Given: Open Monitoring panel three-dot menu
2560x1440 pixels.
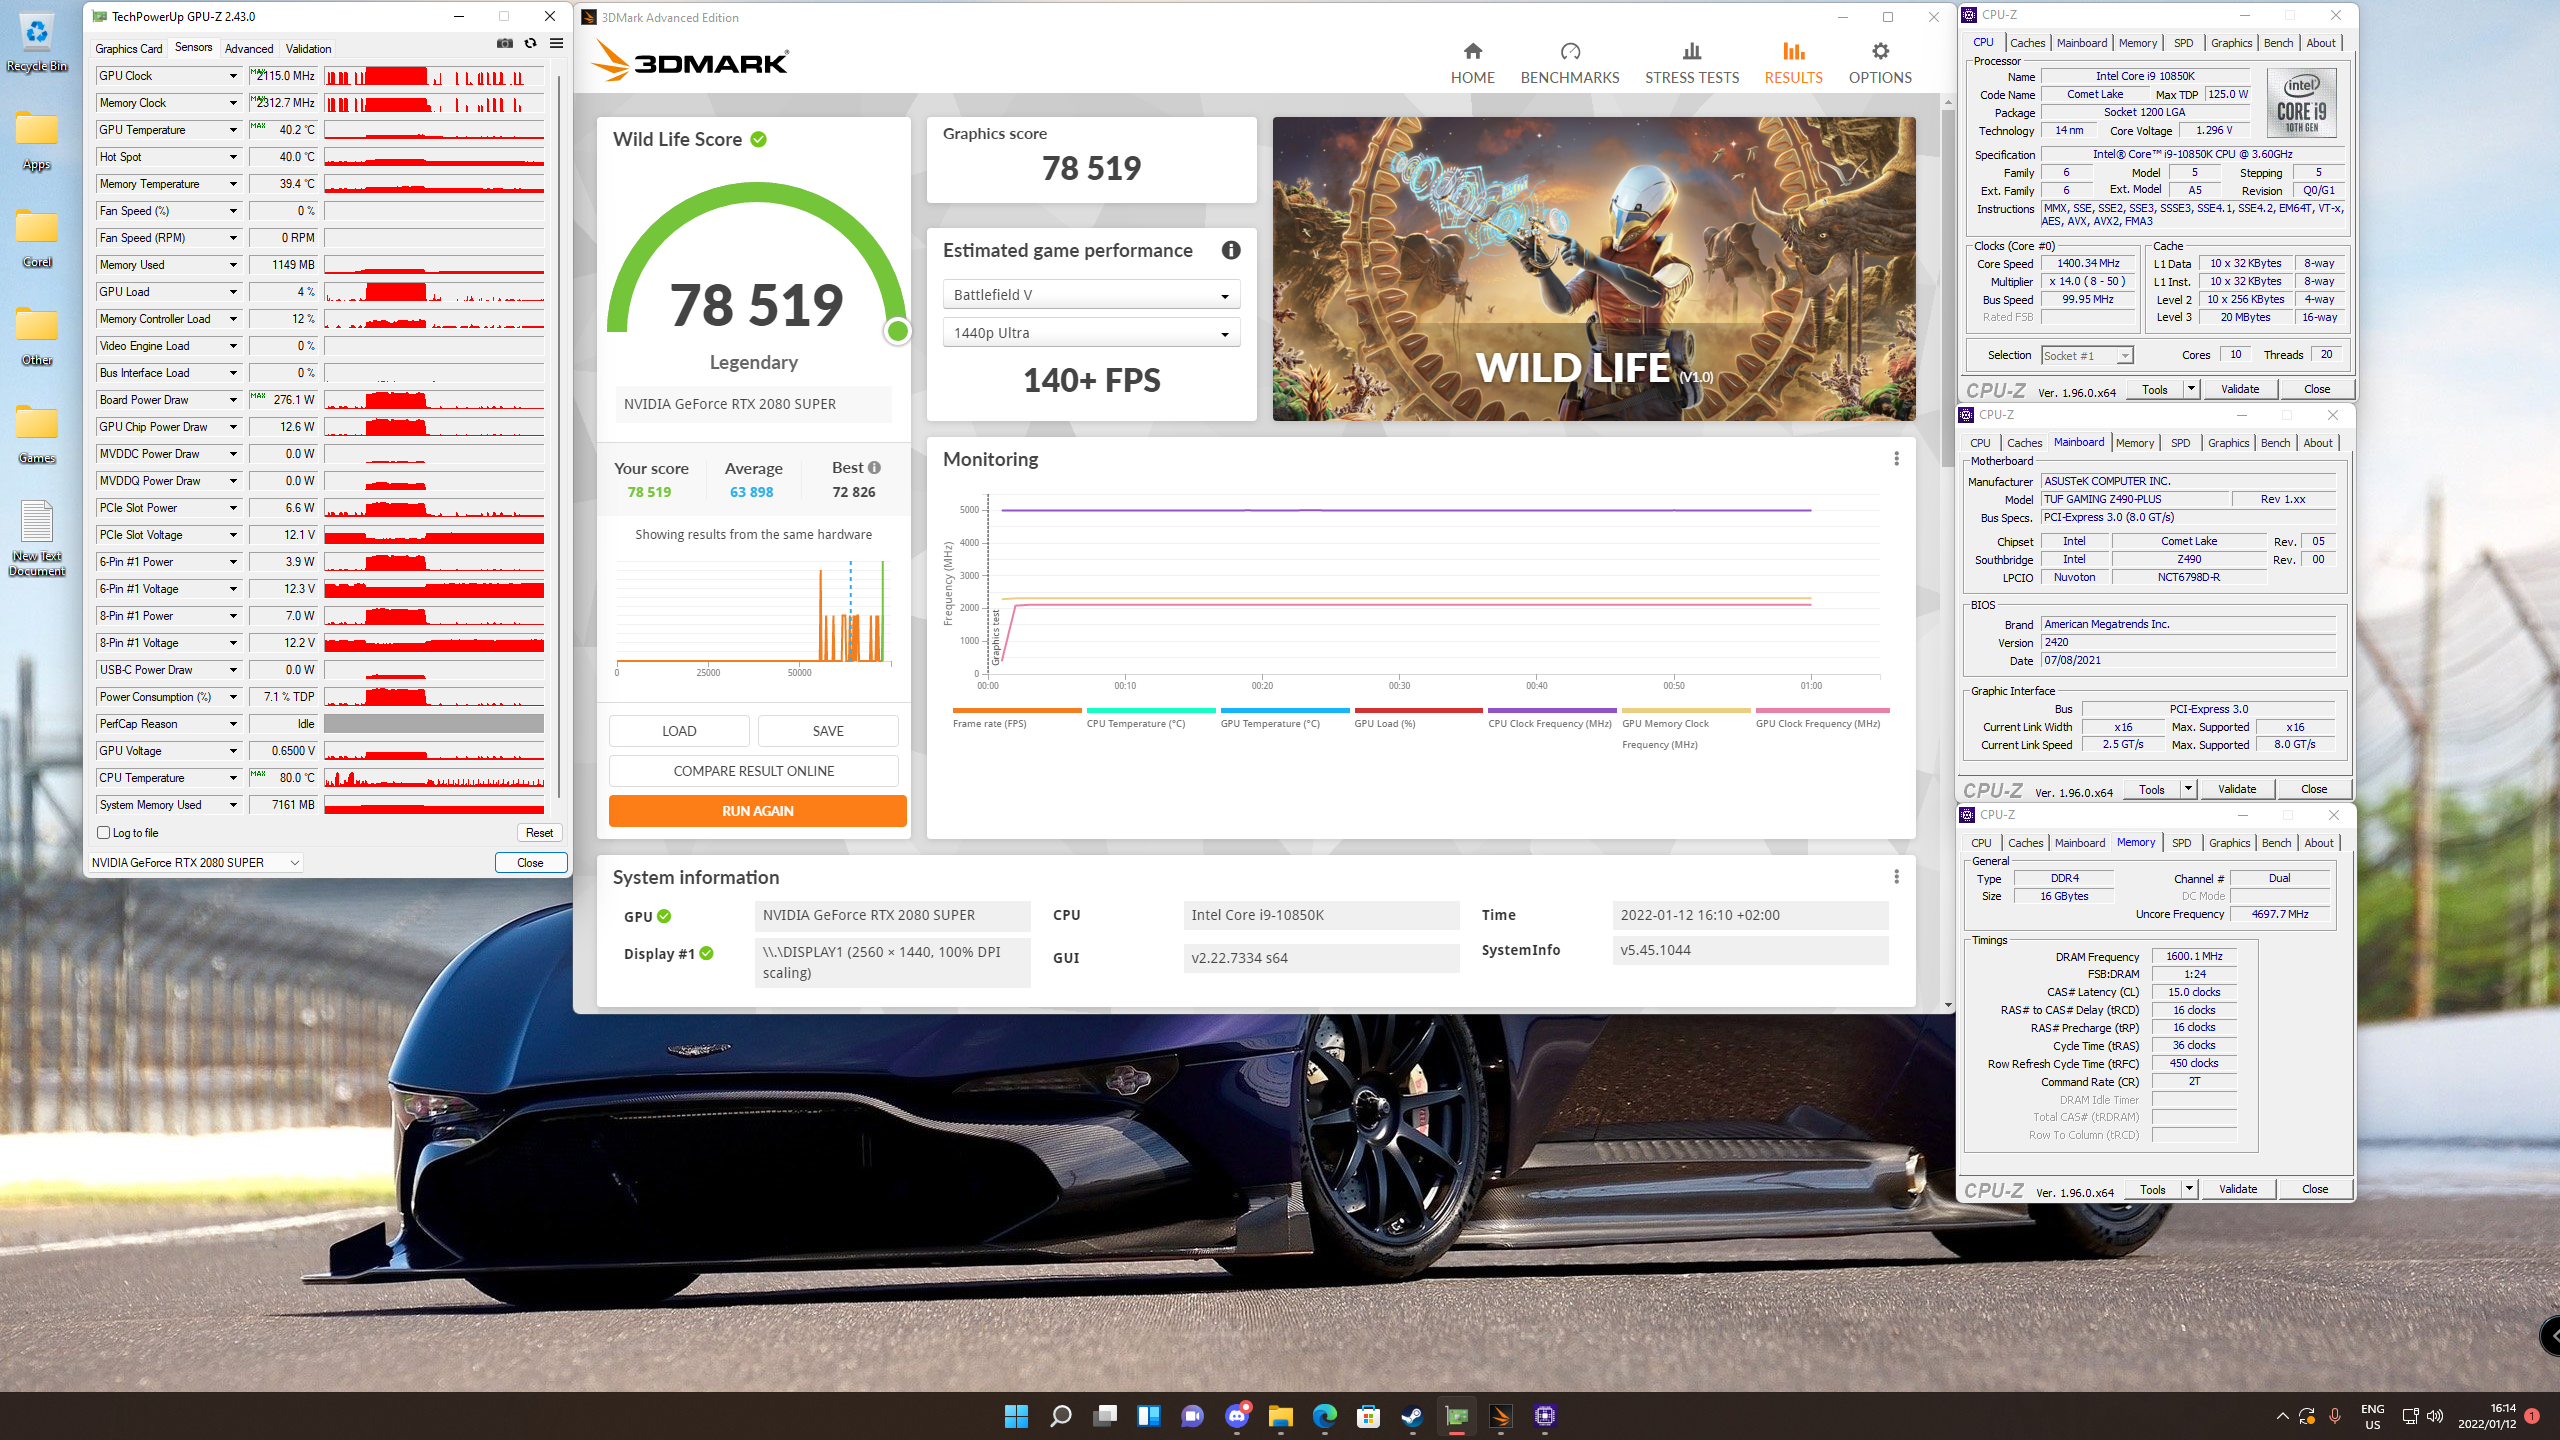Looking at the screenshot, I should click(x=1896, y=459).
